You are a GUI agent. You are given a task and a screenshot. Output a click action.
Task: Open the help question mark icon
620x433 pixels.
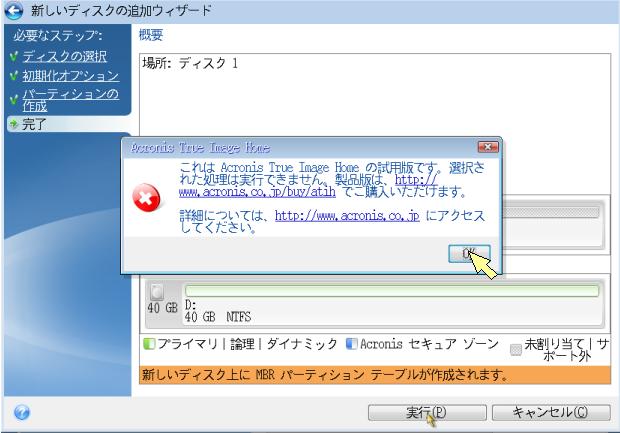tap(21, 412)
